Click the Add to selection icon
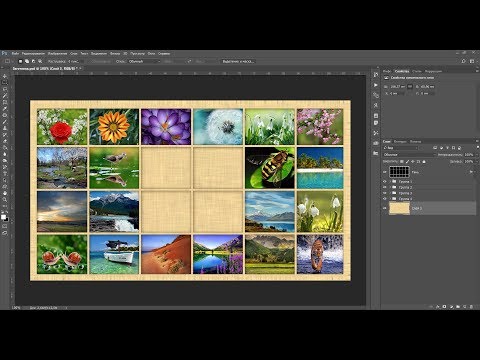 [27, 61]
